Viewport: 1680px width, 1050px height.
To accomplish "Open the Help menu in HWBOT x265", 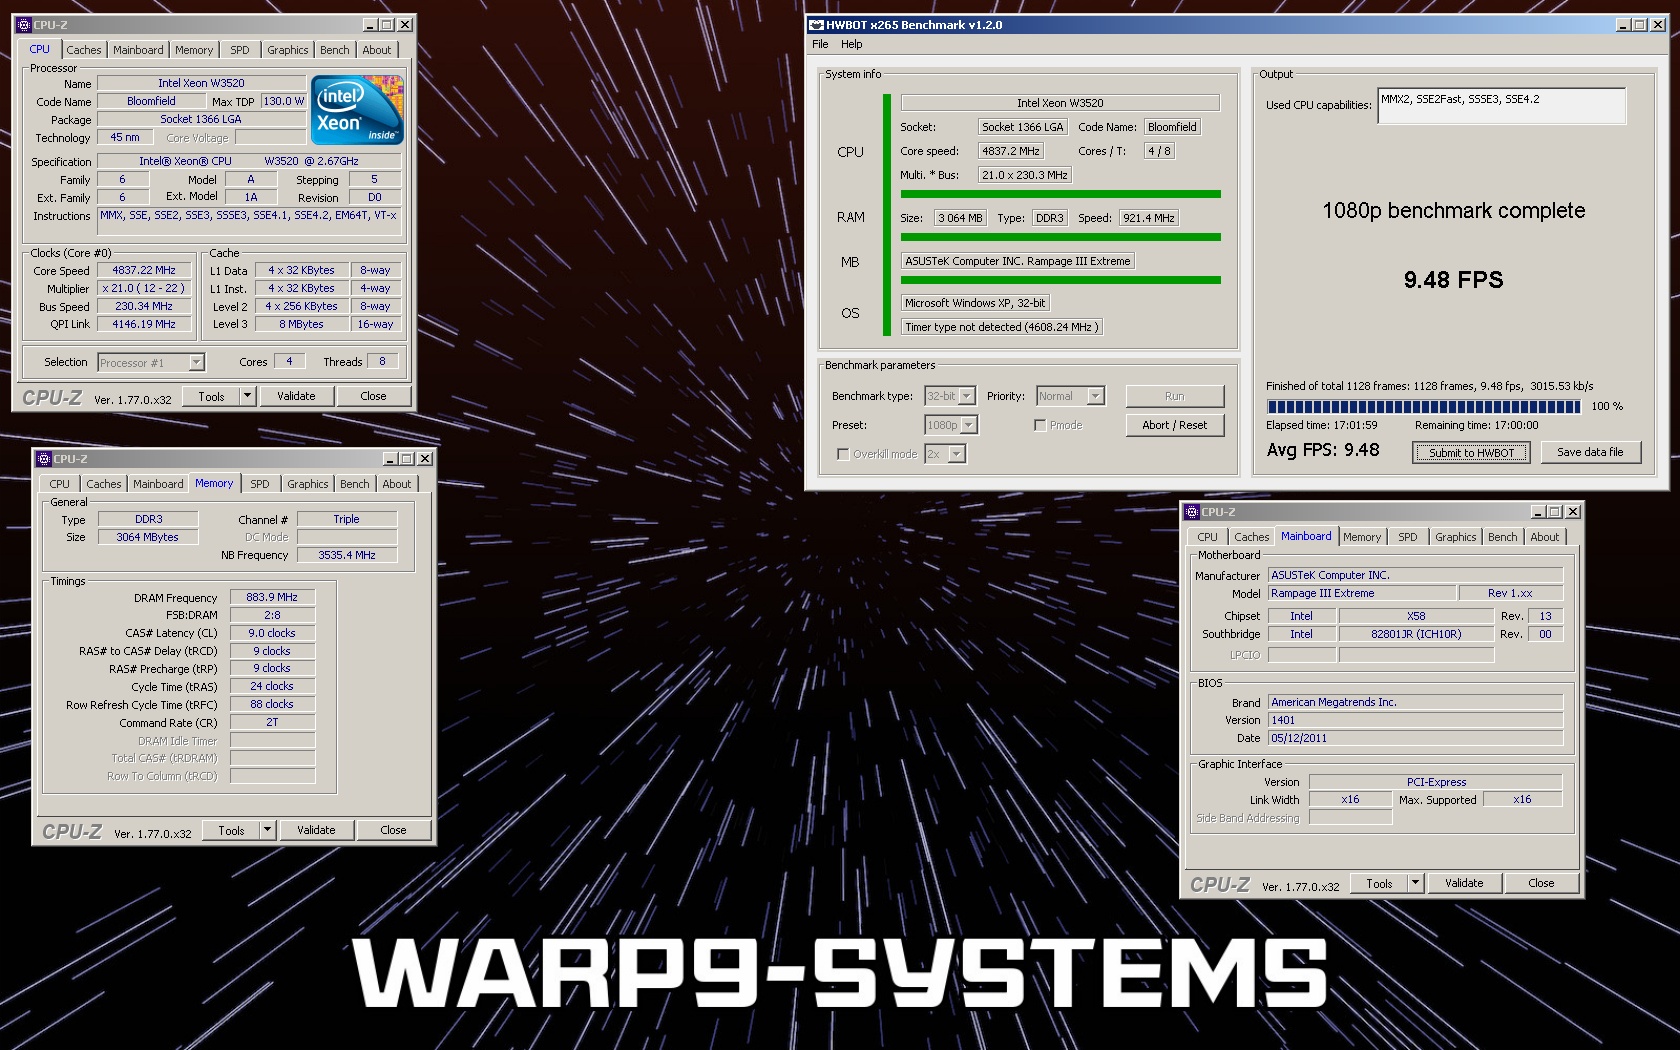I will click(852, 44).
